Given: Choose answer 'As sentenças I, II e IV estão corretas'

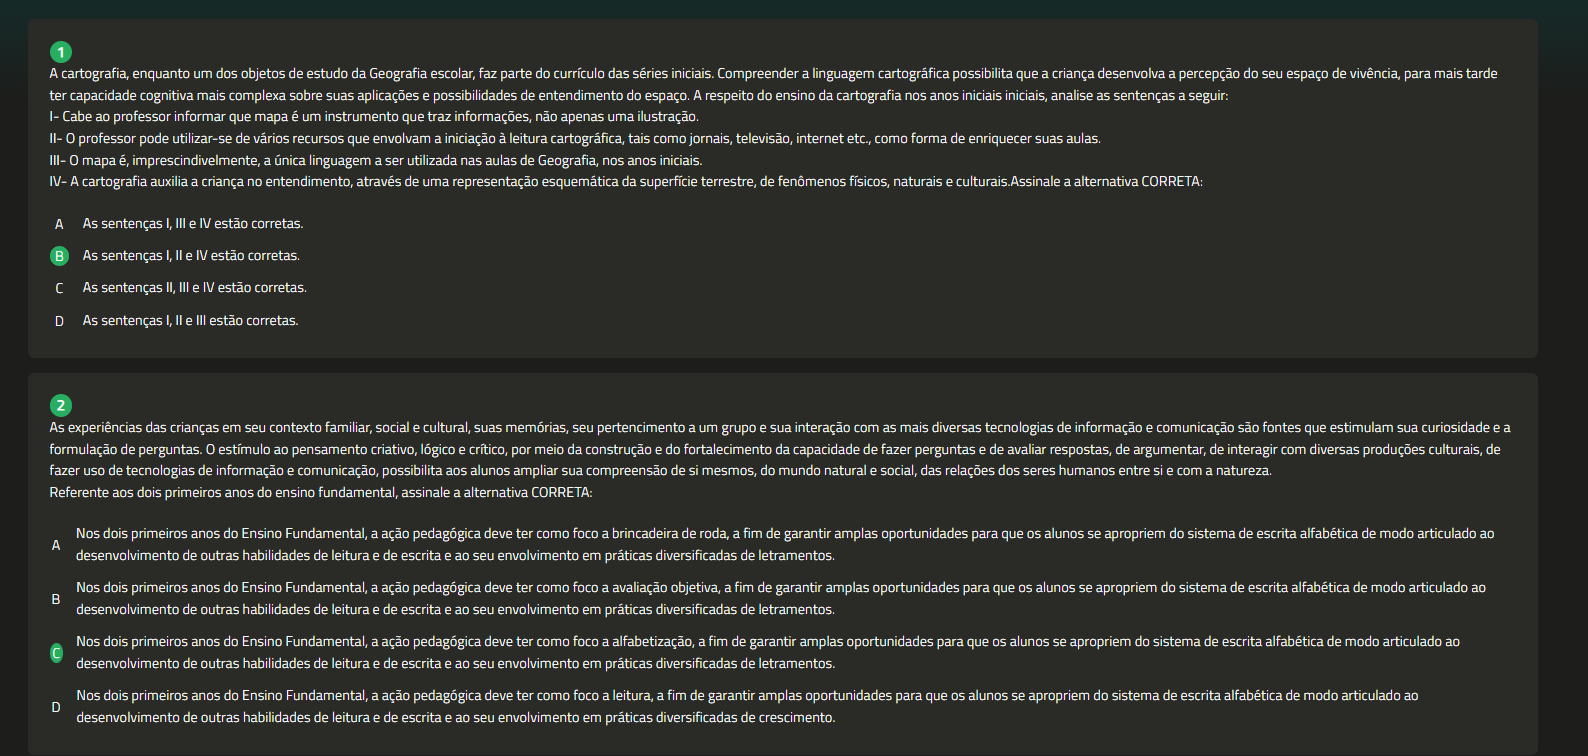Looking at the screenshot, I should (x=191, y=256).
